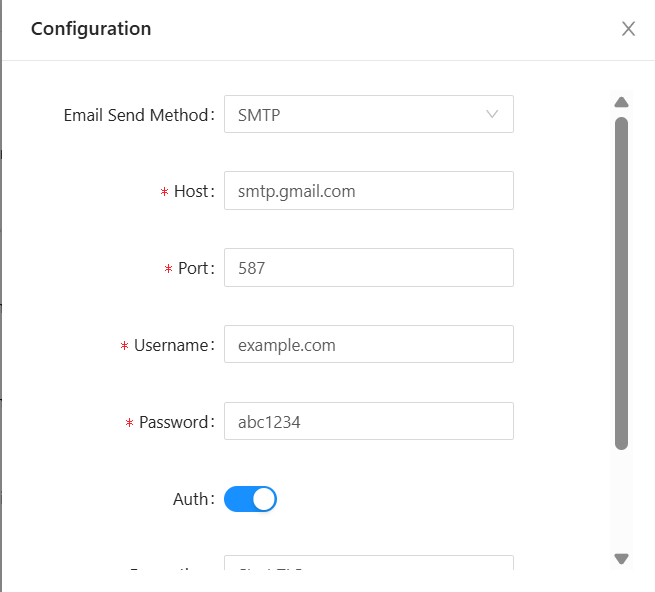Click the scrollbar track below the thumb
The image size is (655, 592).
[621, 500]
